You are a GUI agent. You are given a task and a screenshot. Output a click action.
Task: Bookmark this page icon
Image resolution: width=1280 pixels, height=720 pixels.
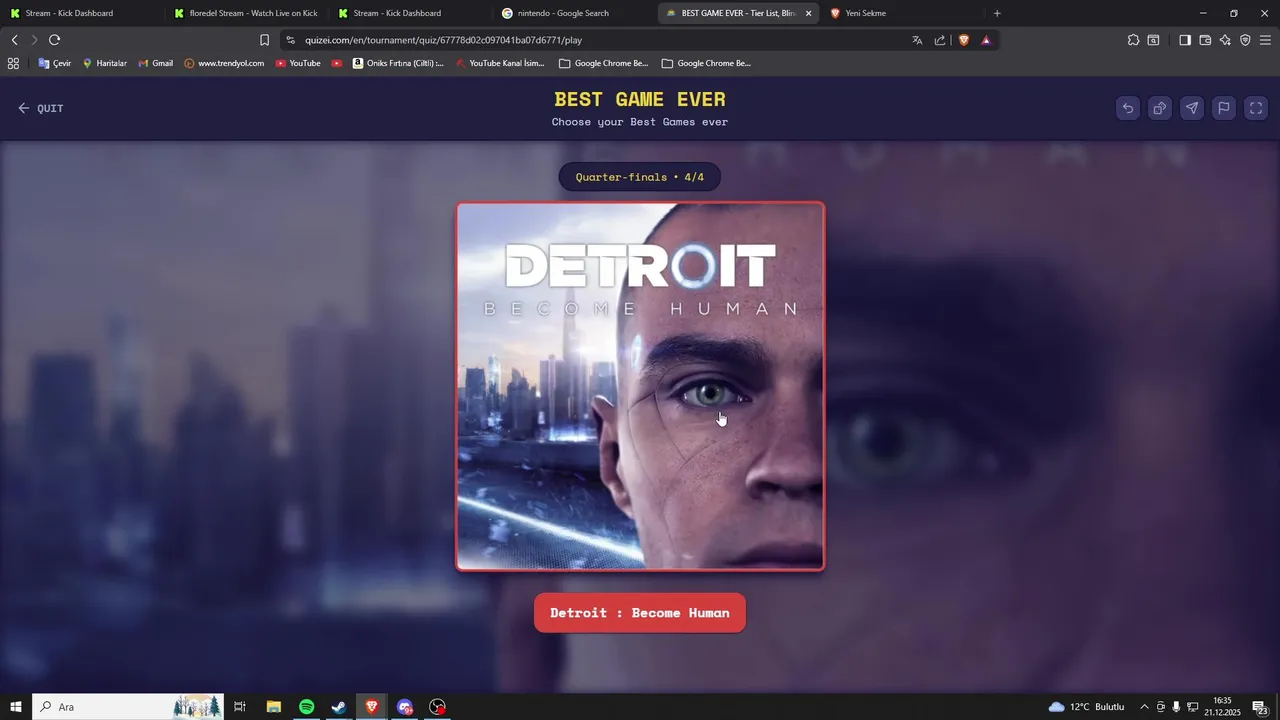pos(264,40)
